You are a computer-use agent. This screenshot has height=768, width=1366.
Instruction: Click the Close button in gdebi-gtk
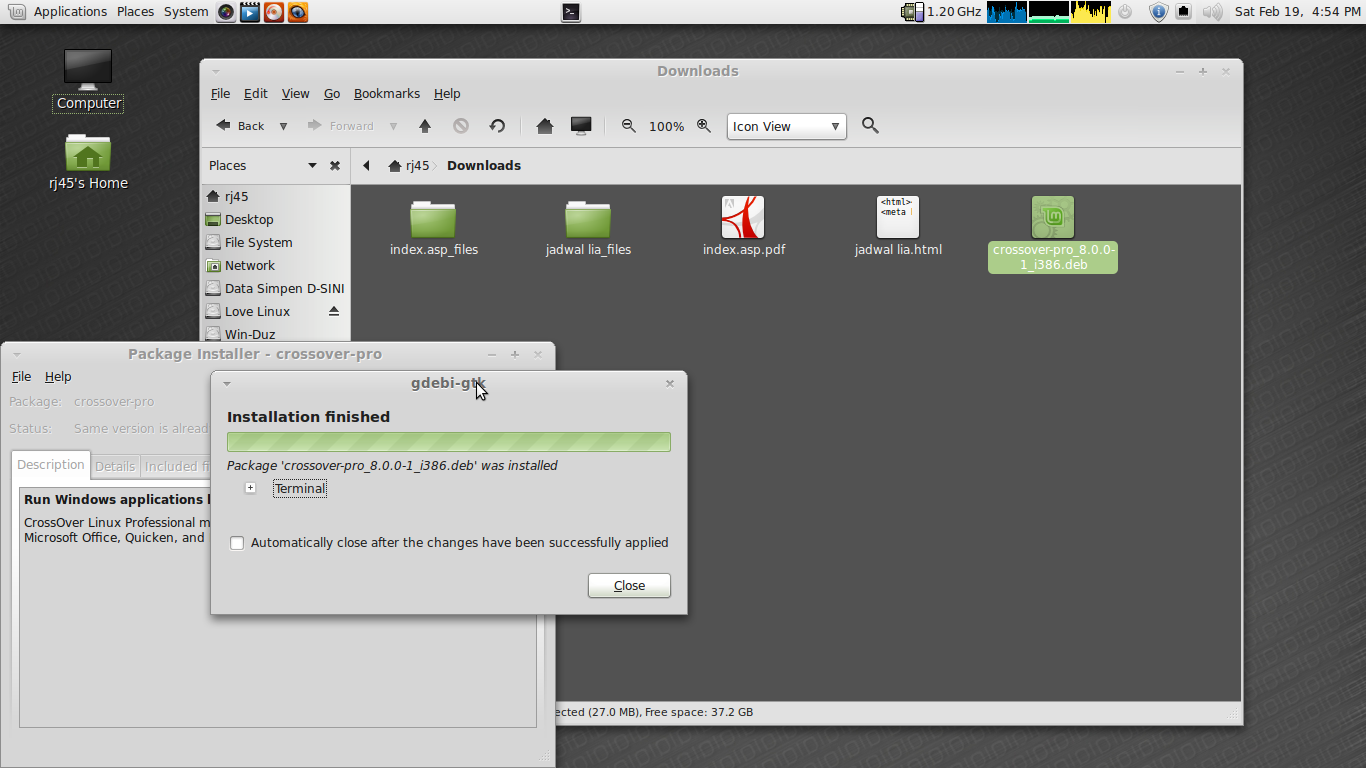(x=629, y=586)
